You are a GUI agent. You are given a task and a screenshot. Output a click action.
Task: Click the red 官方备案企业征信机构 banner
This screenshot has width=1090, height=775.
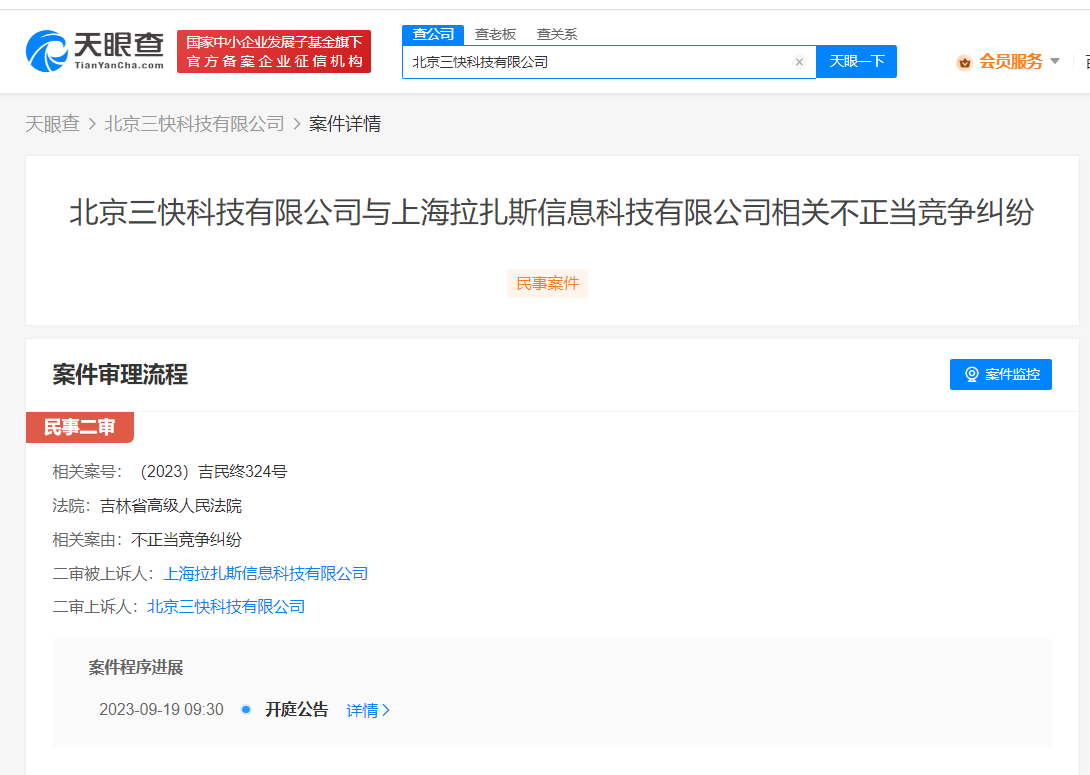(274, 51)
